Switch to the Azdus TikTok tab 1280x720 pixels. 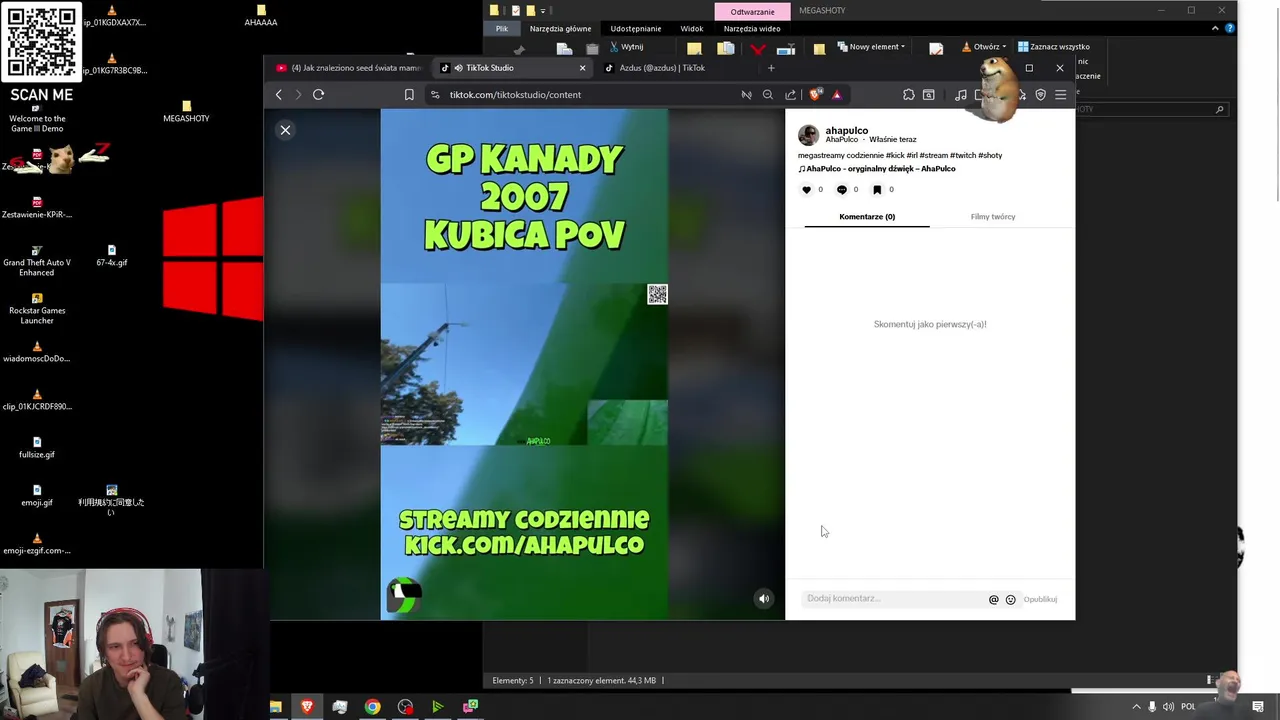coord(662,68)
